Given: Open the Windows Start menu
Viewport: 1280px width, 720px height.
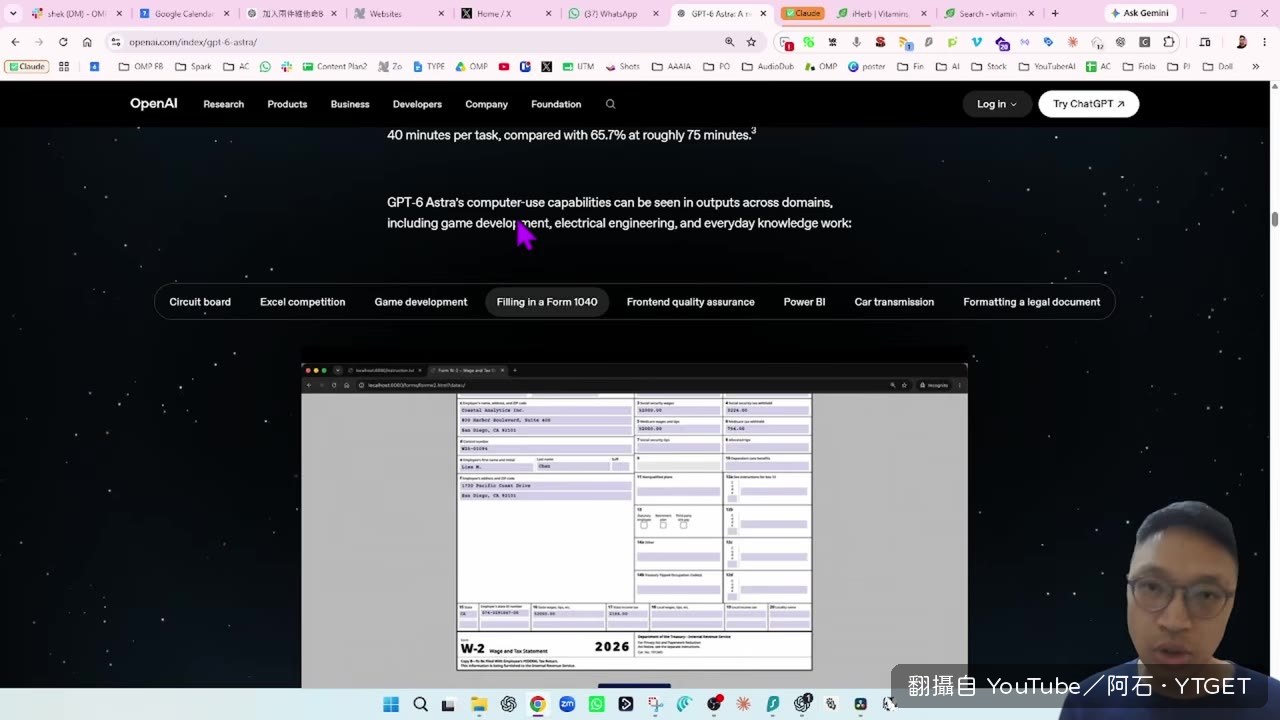Looking at the screenshot, I should pos(391,704).
